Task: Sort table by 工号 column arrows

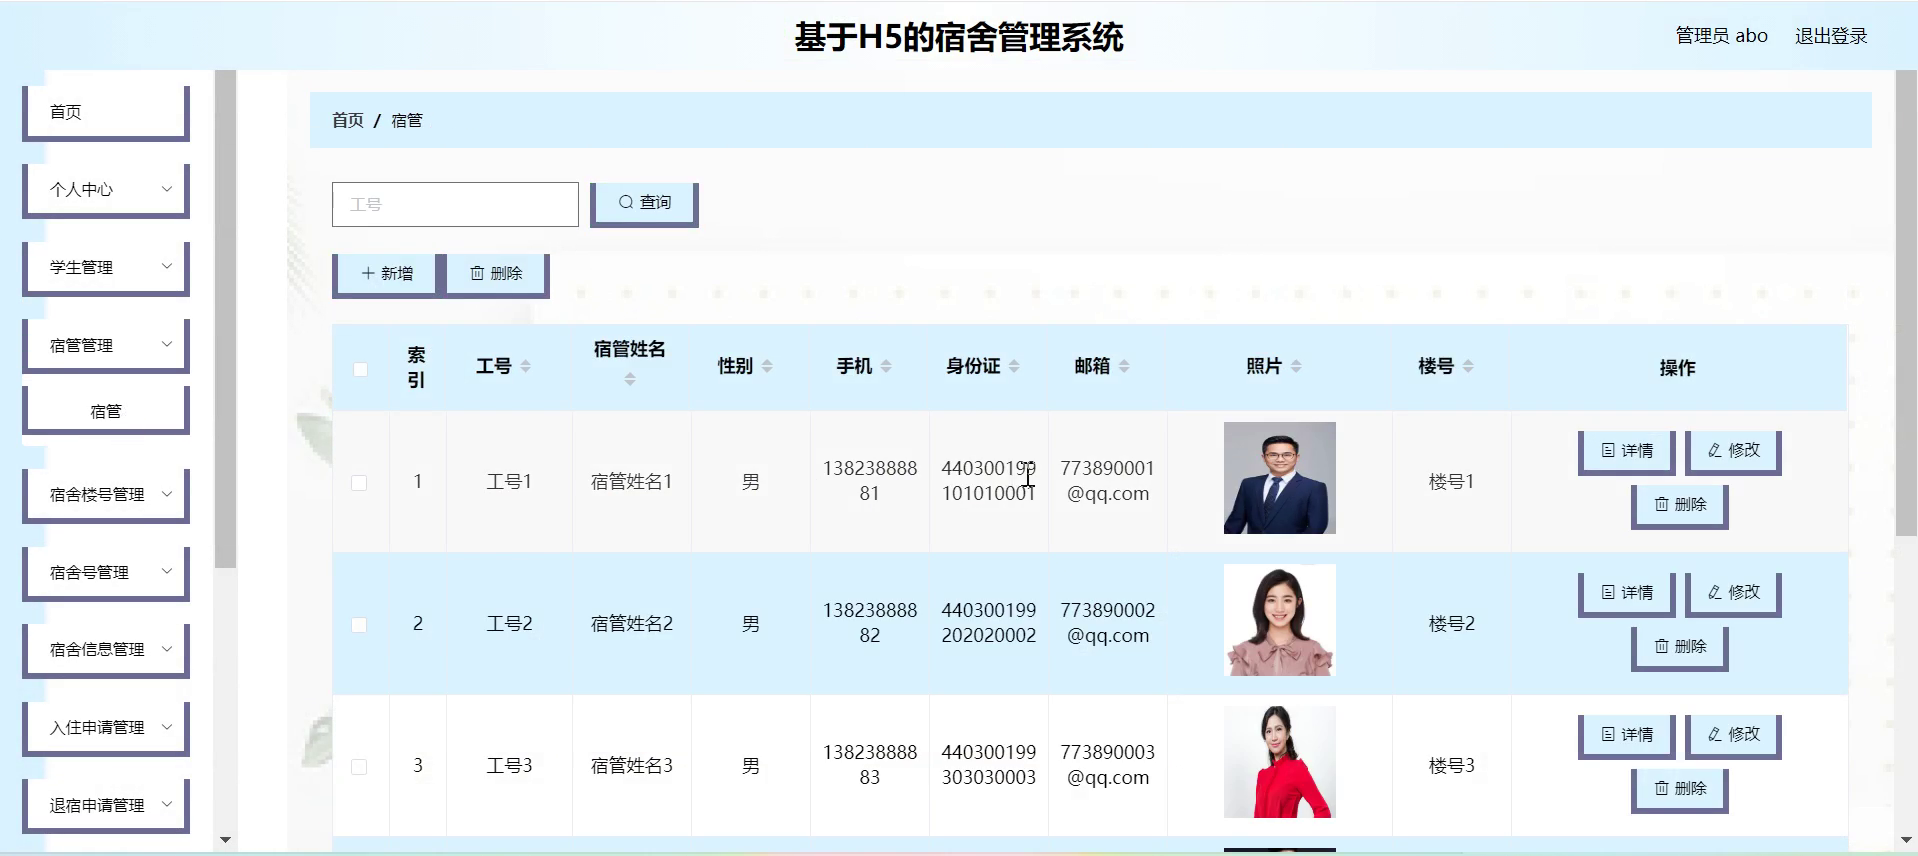Action: pyautogui.click(x=526, y=367)
